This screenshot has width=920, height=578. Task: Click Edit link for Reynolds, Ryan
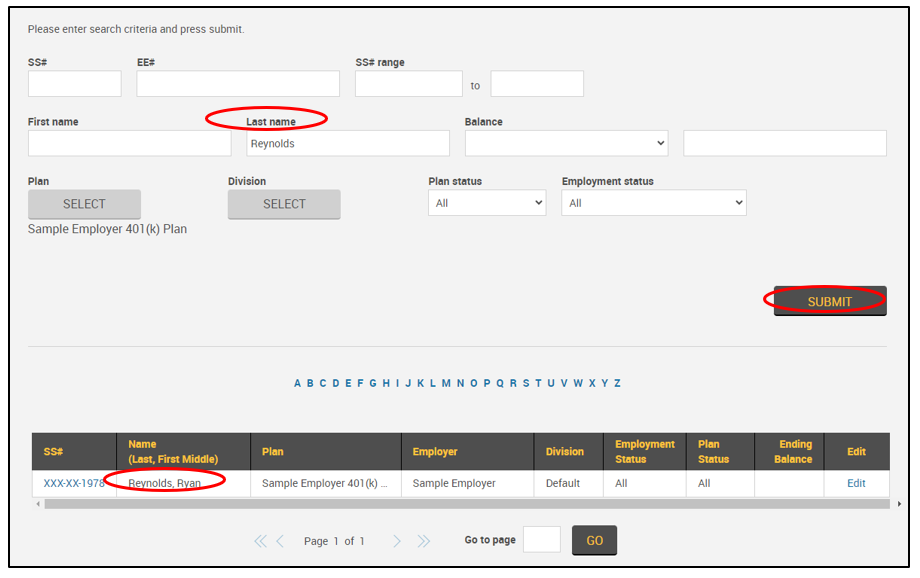(x=856, y=483)
